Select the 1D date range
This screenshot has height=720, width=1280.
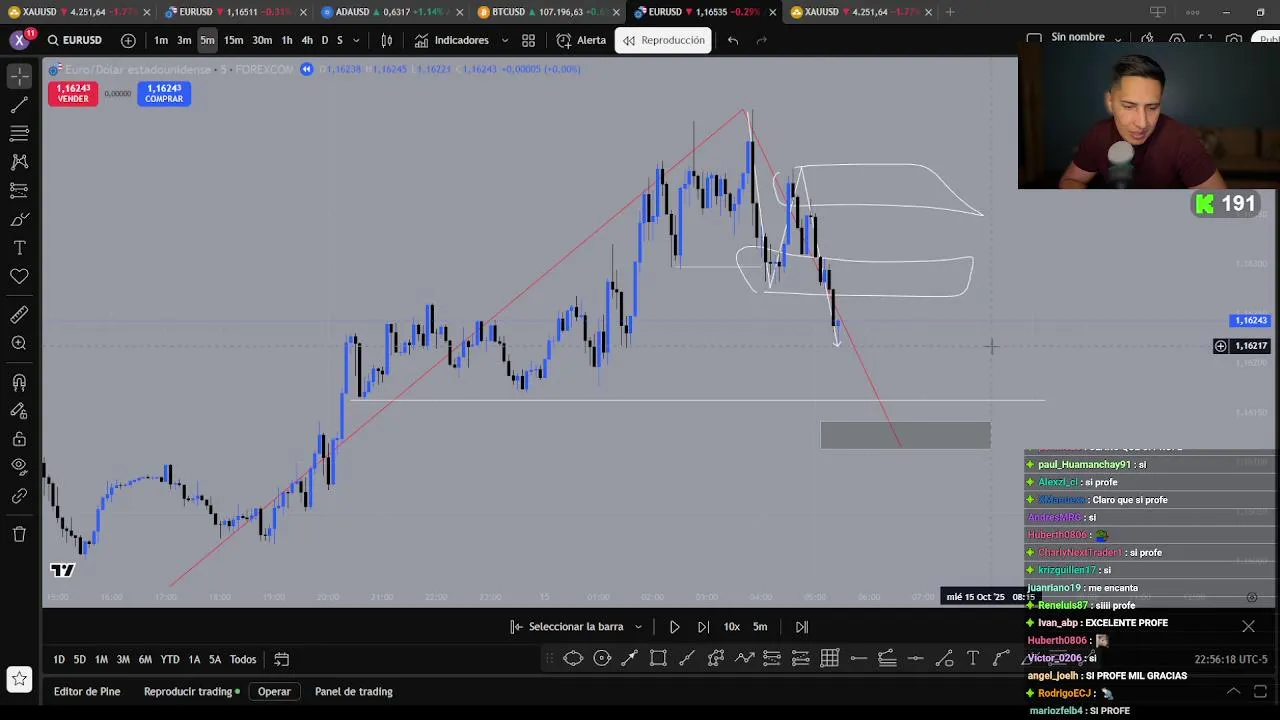59,659
